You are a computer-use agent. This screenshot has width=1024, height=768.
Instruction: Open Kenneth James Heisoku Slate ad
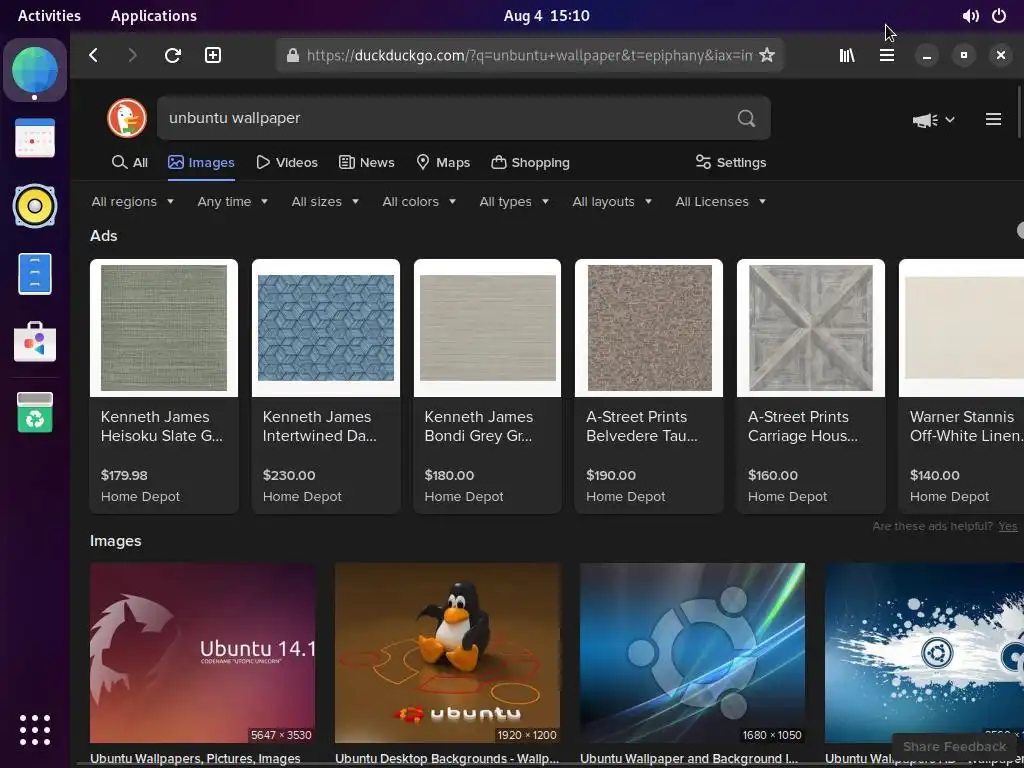pyautogui.click(x=164, y=386)
